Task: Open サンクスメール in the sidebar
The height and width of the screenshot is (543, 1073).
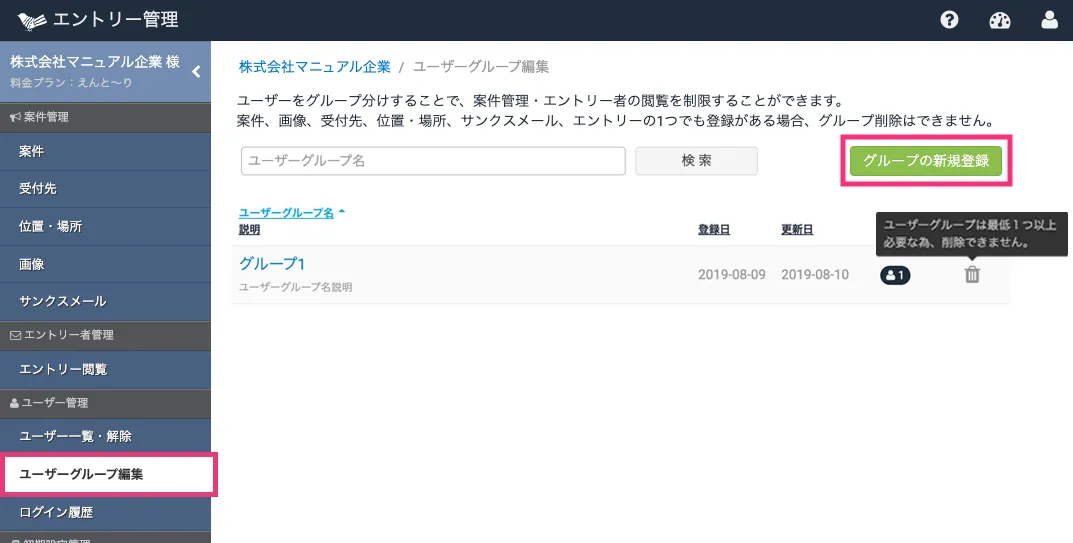Action: (105, 301)
